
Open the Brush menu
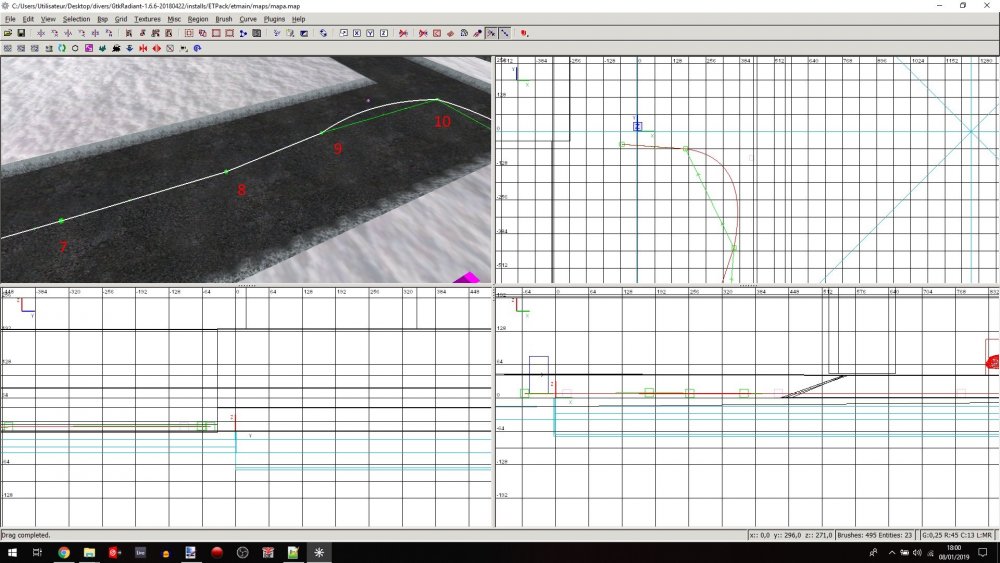pyautogui.click(x=224, y=19)
